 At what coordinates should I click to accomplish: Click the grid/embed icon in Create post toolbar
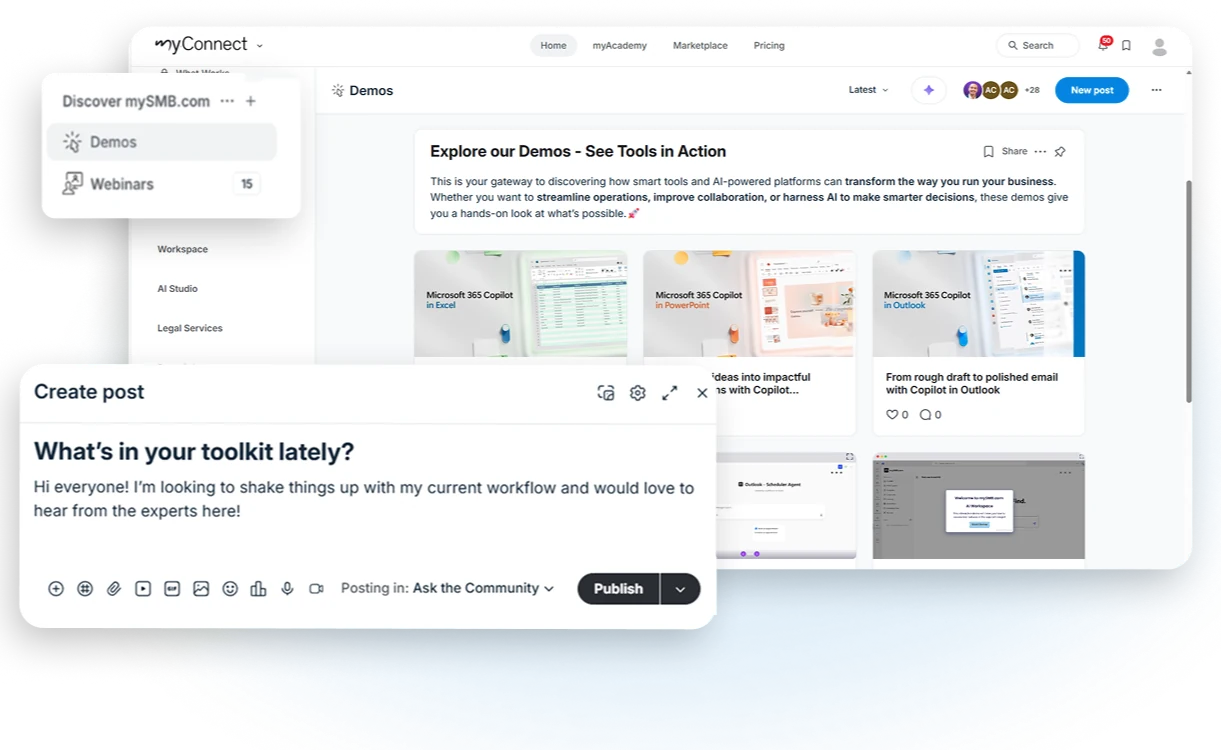point(85,589)
